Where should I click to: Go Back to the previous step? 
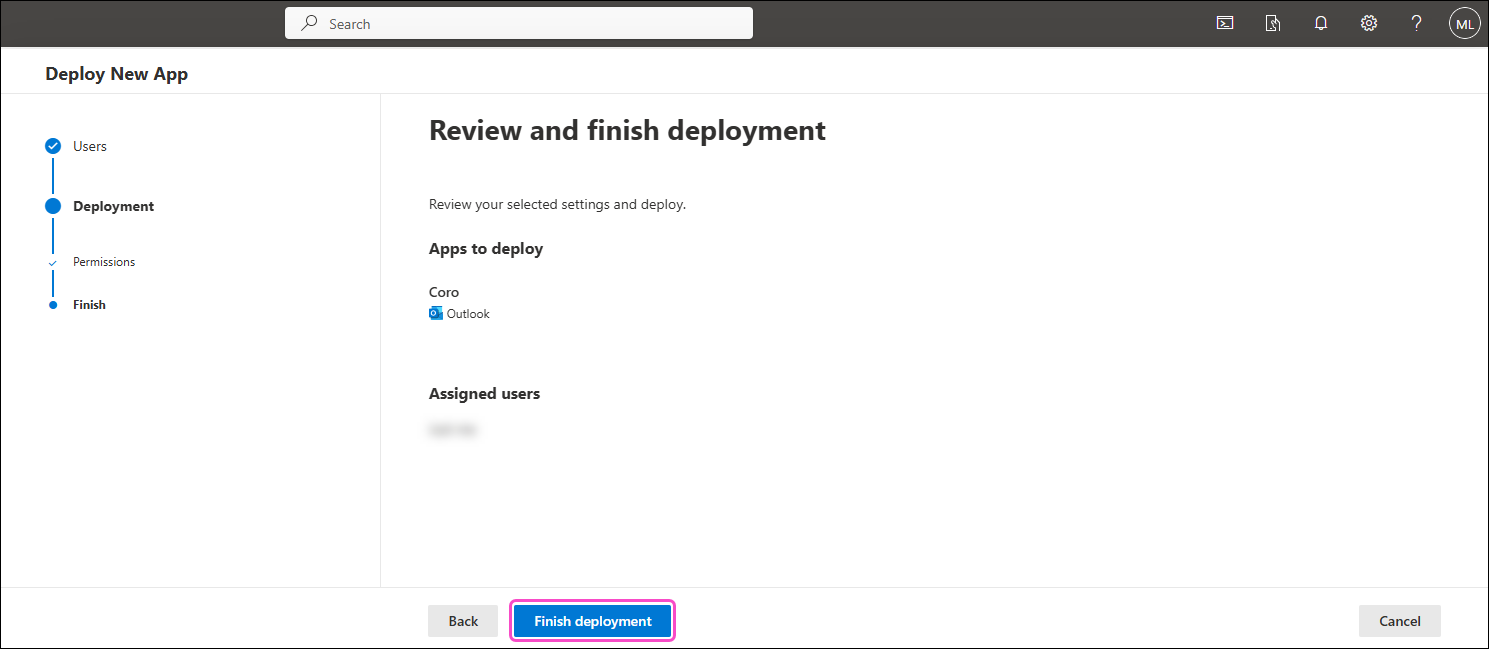(x=463, y=621)
